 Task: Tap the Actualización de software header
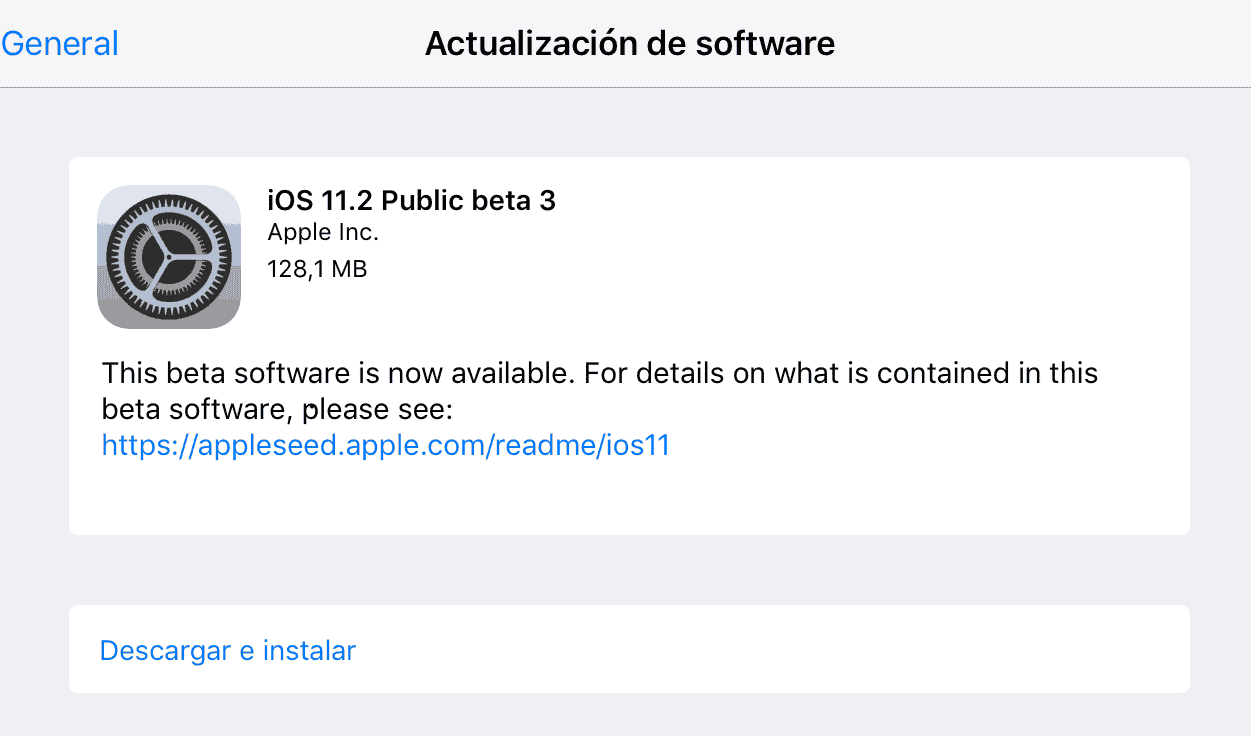coord(630,43)
